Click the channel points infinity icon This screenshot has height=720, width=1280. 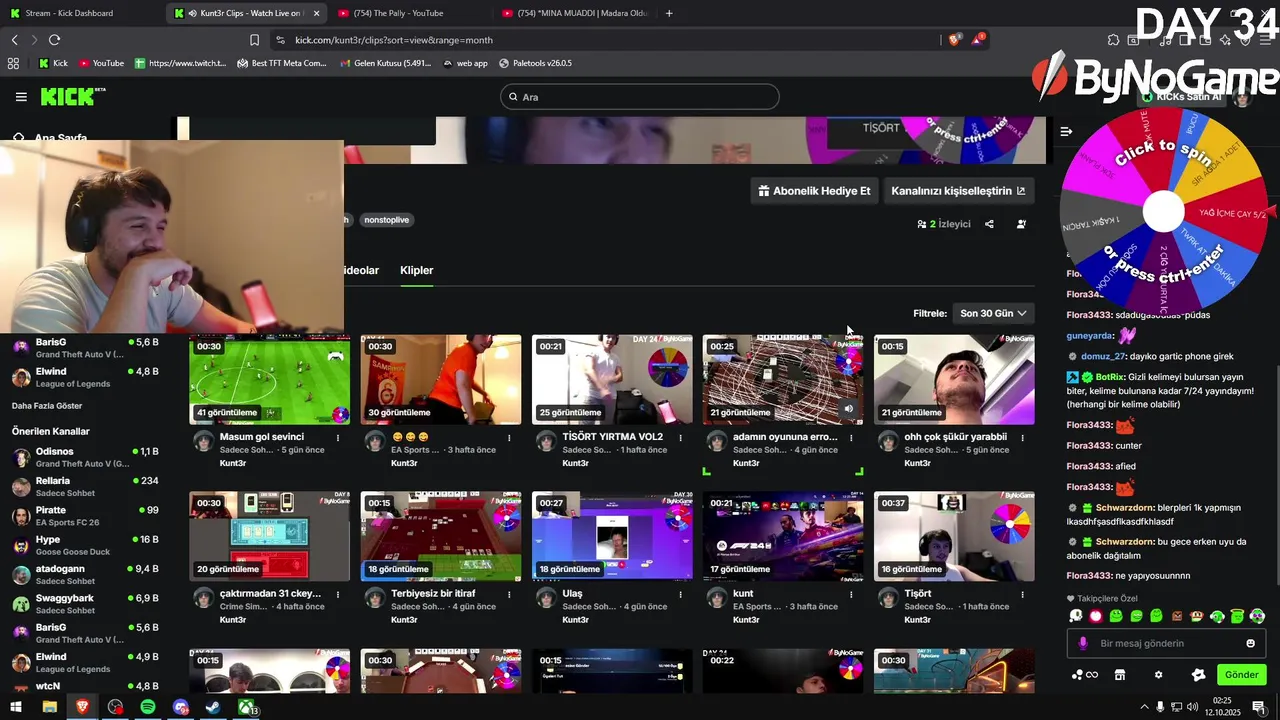[1084, 675]
